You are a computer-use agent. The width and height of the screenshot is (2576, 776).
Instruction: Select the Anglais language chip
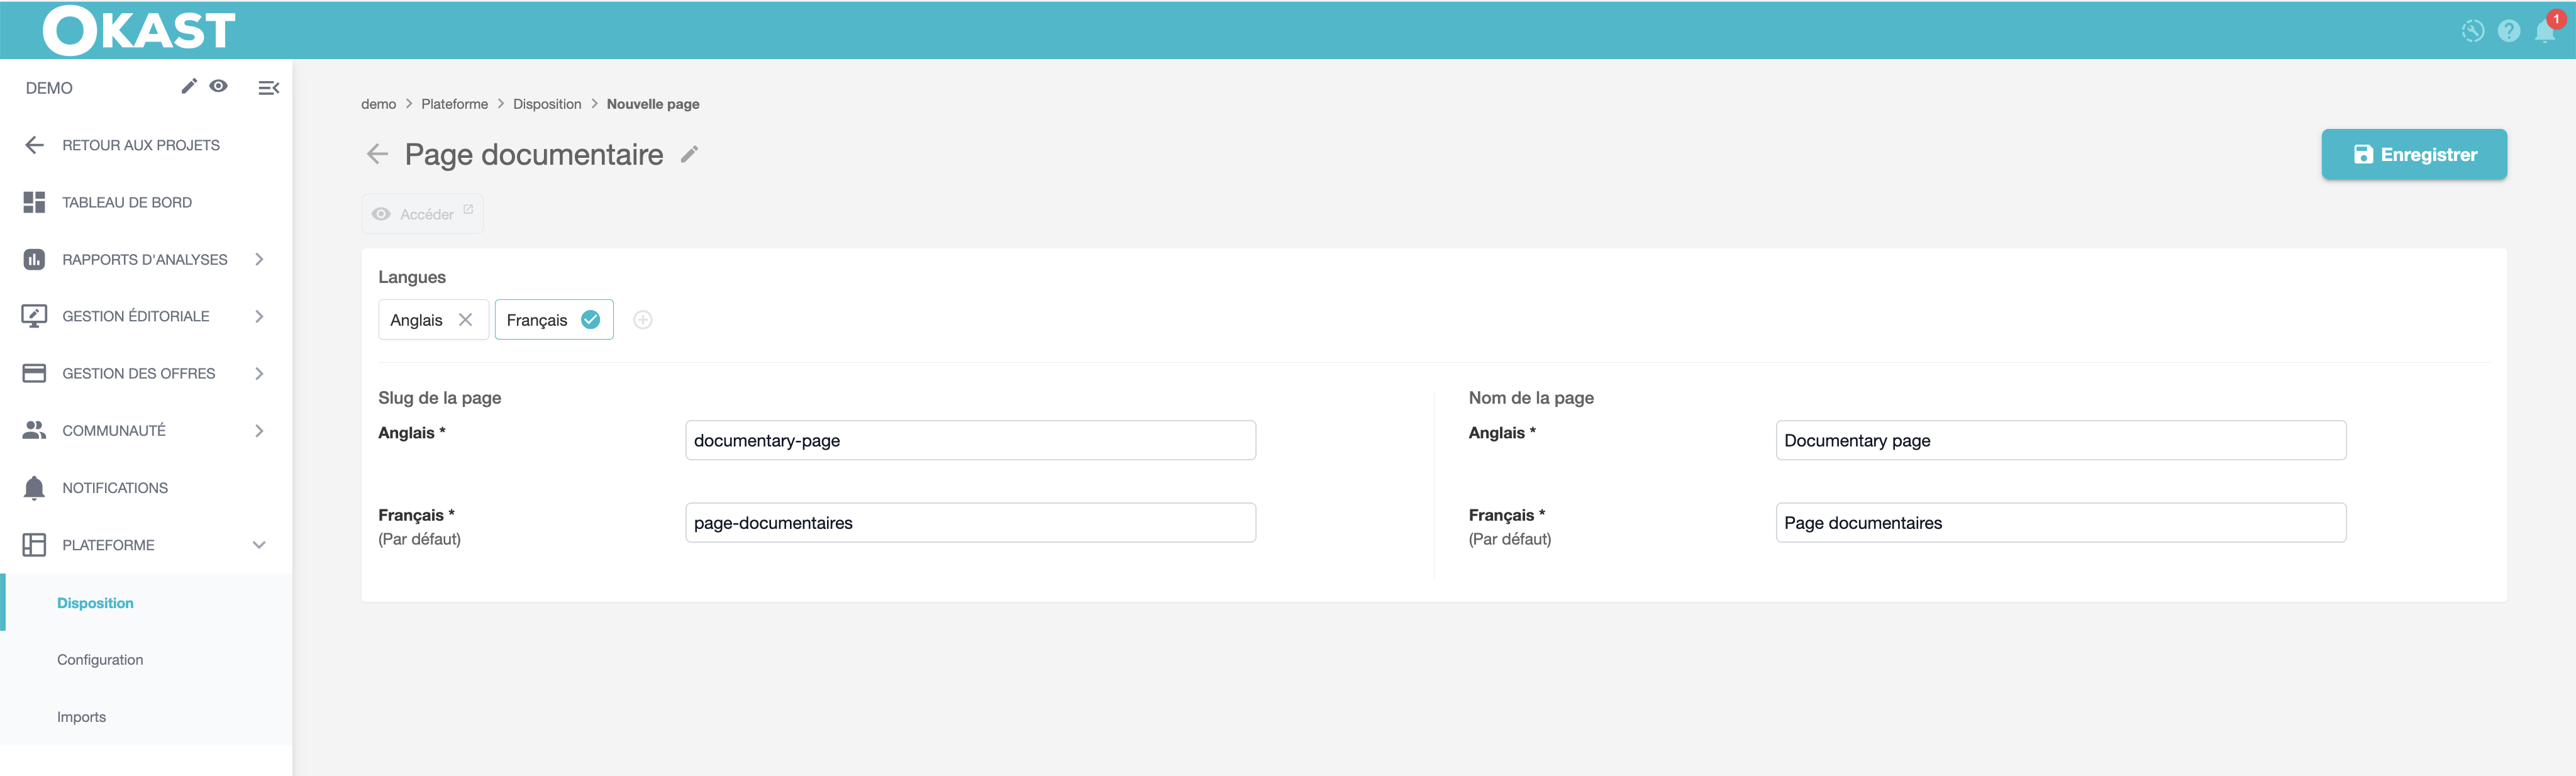pos(416,320)
